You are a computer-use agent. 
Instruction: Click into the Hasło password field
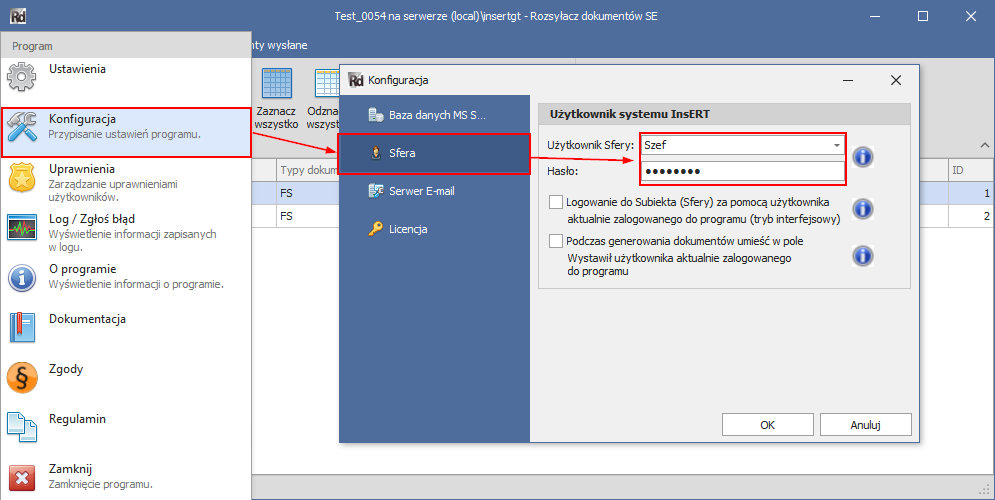[742, 171]
